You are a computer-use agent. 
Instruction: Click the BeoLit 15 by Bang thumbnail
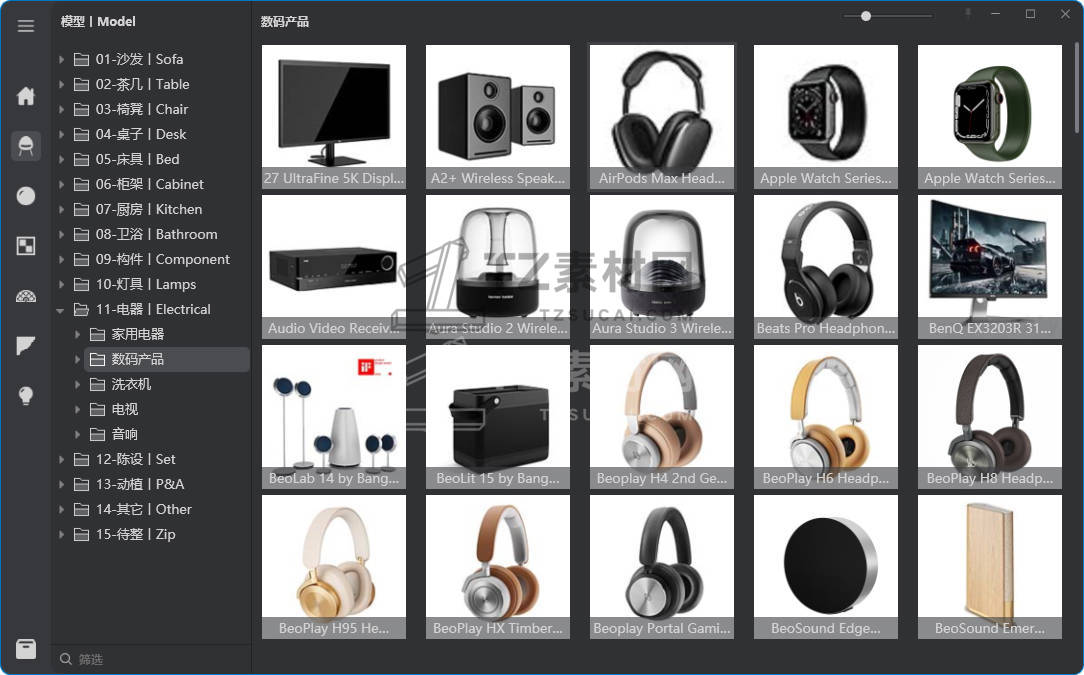tap(498, 417)
